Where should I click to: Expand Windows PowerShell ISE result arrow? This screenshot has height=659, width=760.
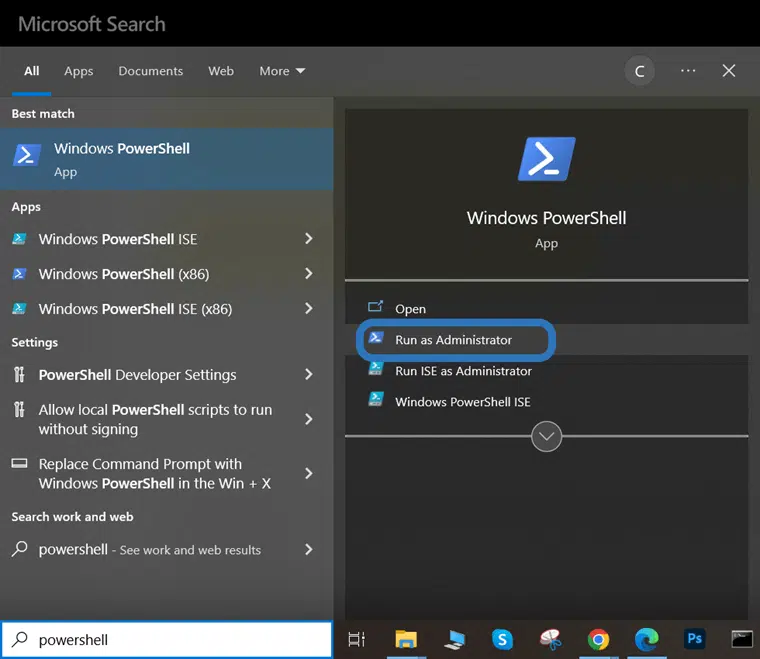coord(309,238)
